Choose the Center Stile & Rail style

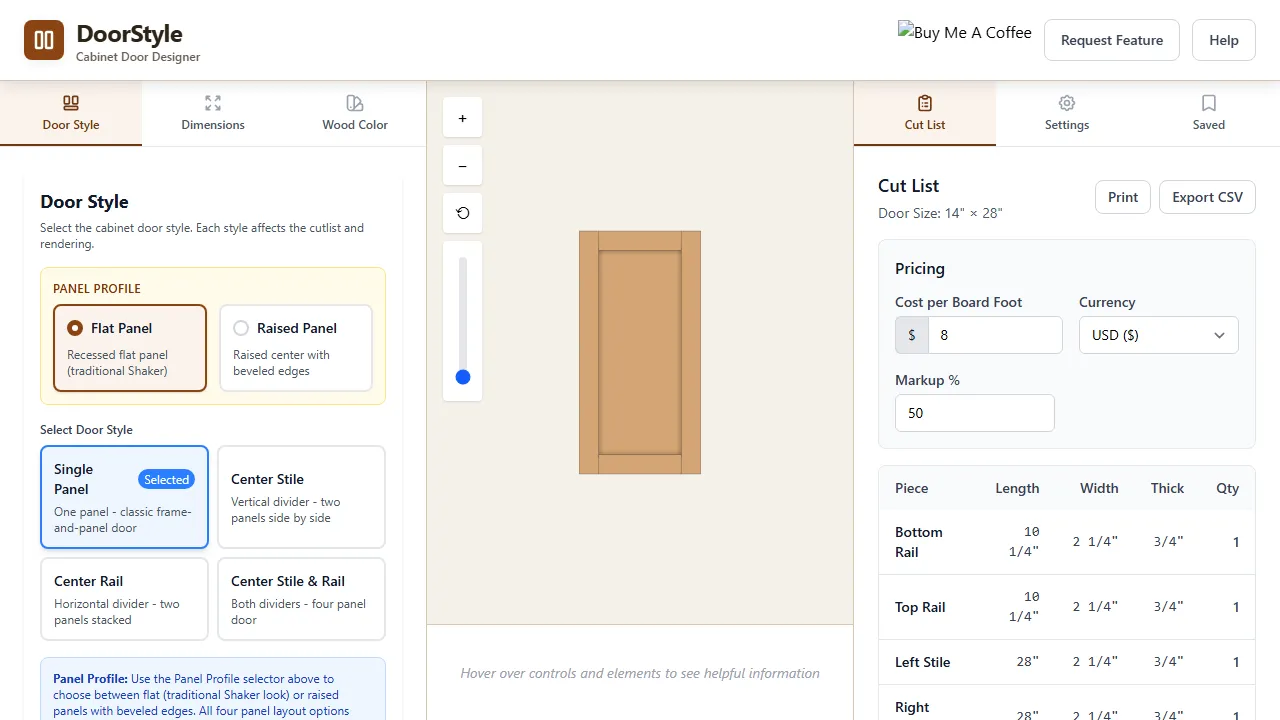301,598
